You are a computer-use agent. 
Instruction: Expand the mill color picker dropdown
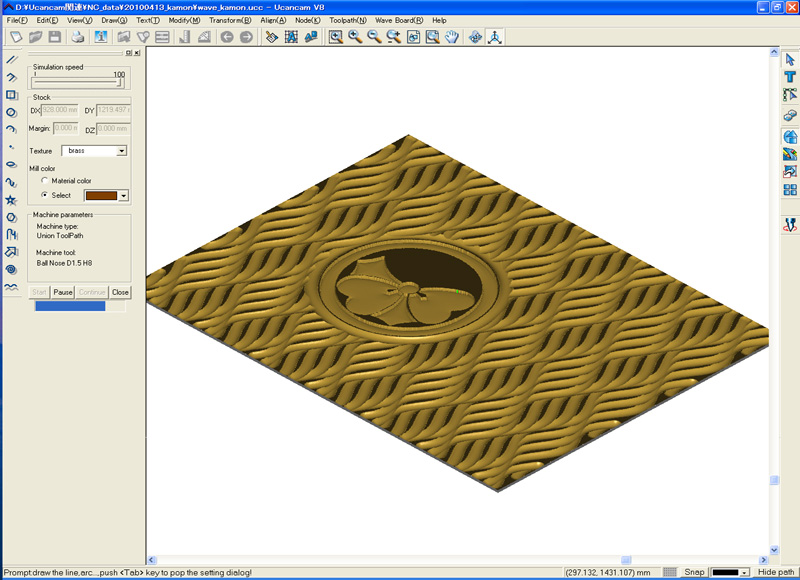(124, 196)
